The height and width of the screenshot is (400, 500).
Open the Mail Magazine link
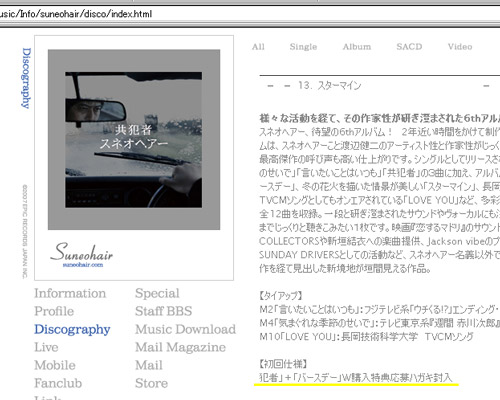point(180,348)
